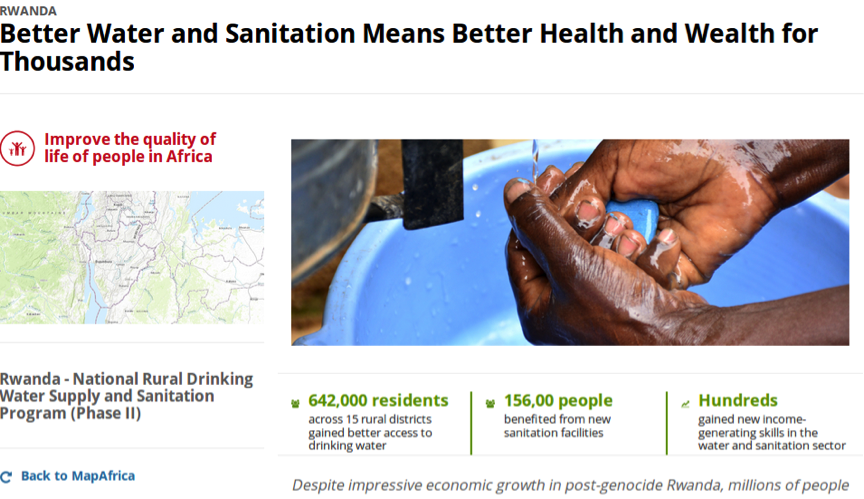
Task: Click the drinking water access description text
Action: [x=370, y=432]
